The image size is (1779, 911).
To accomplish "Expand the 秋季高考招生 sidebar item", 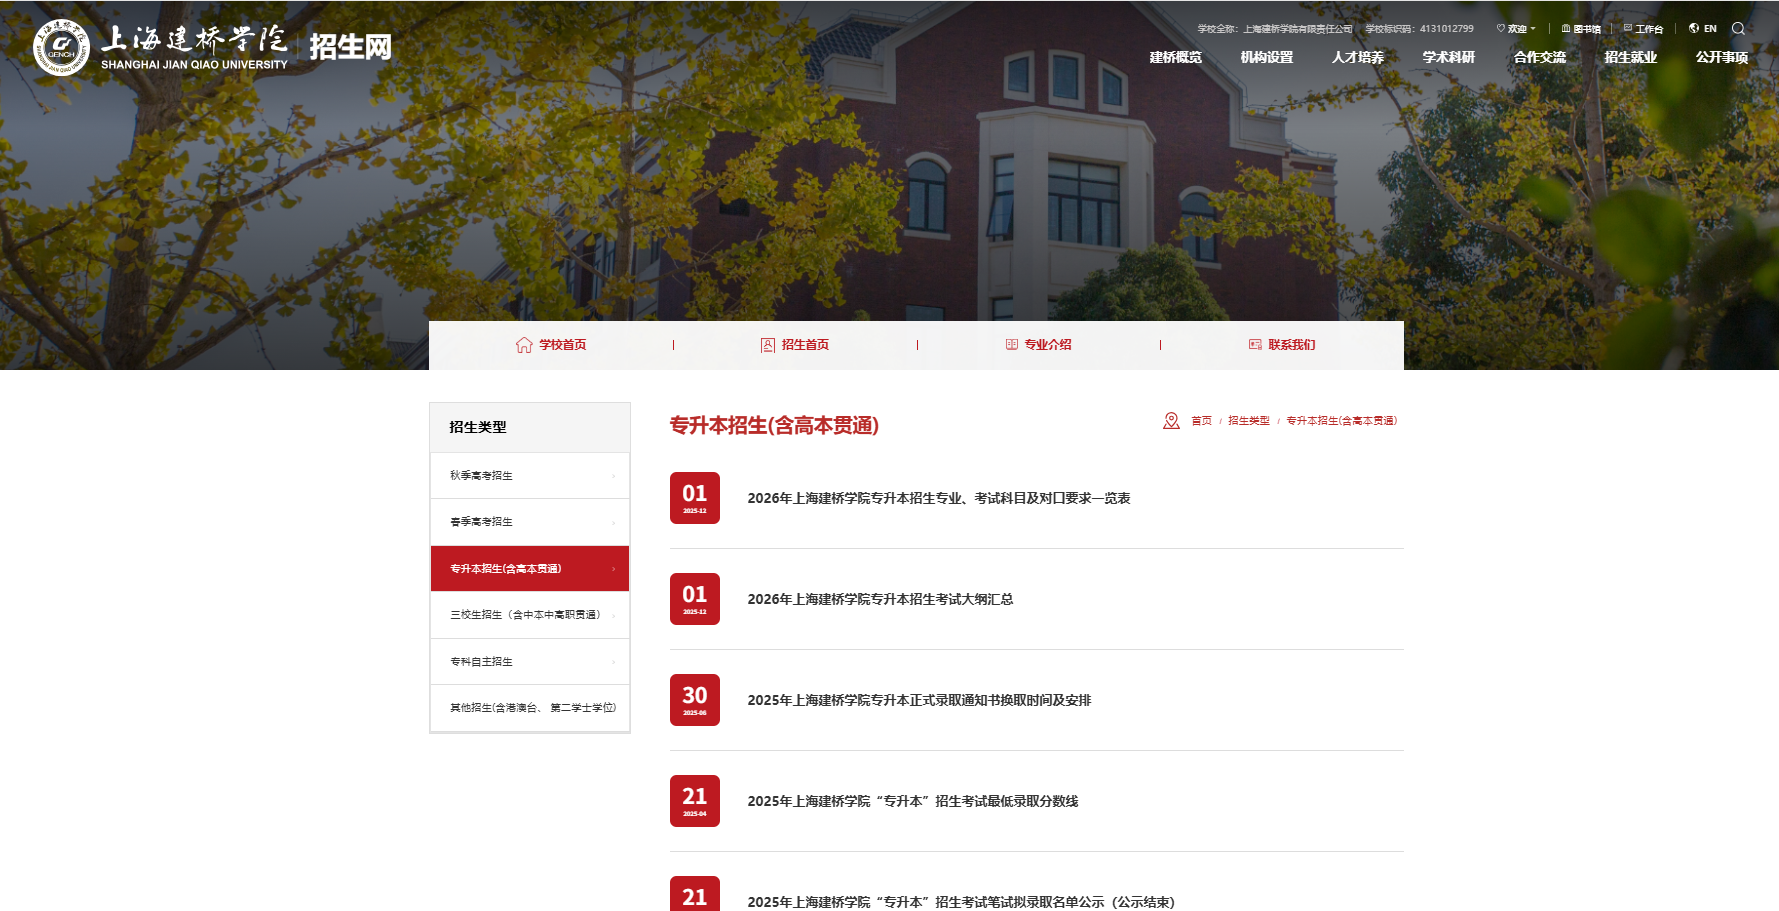I will pos(529,475).
